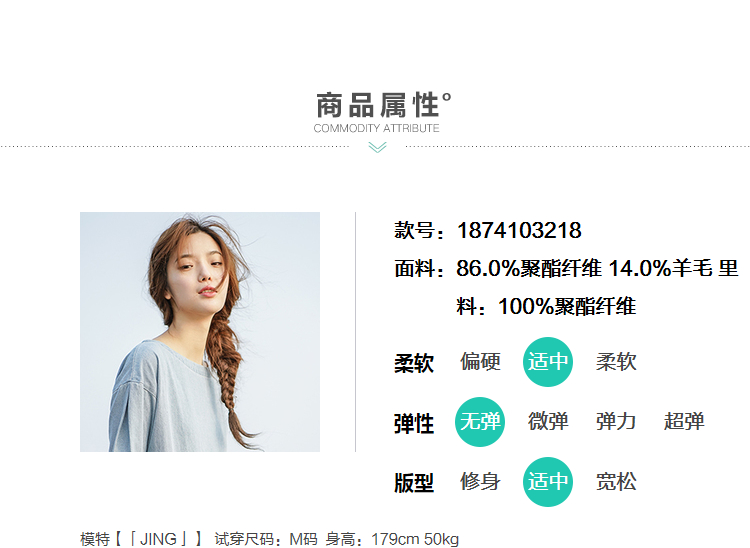Click the style number 1874103218
This screenshot has height=548, width=750.
point(519,230)
